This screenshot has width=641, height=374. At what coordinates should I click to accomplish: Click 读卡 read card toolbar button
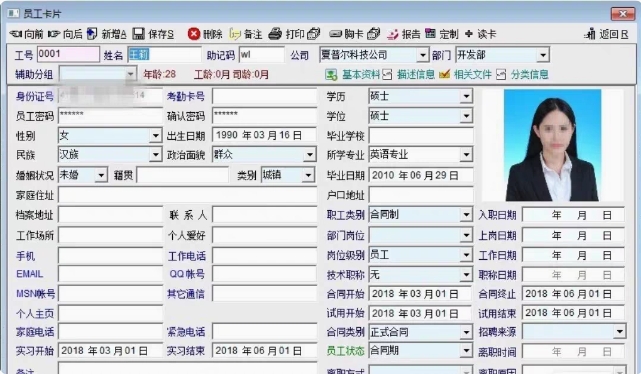tap(480, 34)
